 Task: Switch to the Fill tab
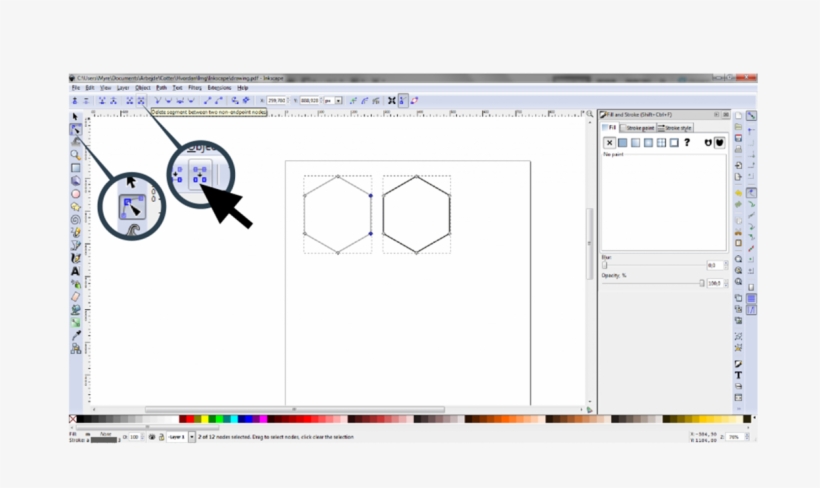[x=610, y=128]
